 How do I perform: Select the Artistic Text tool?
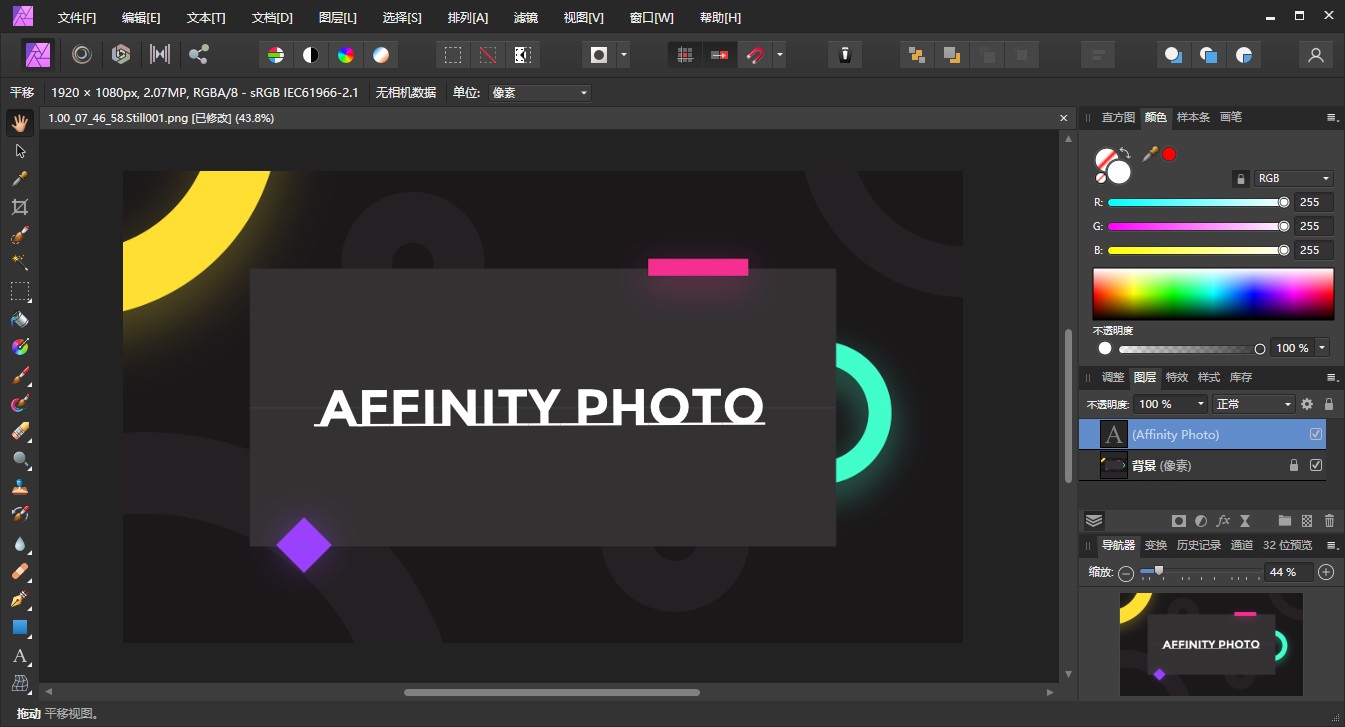click(x=20, y=656)
